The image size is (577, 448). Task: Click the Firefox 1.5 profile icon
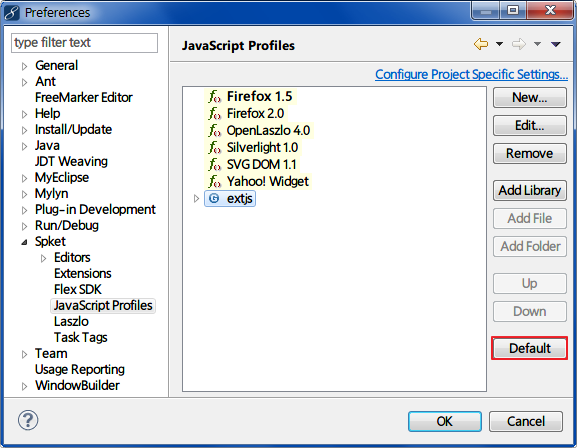pos(215,97)
